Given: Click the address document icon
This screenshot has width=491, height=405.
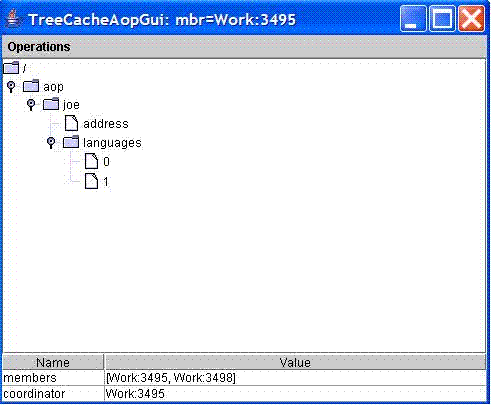Looking at the screenshot, I should point(71,123).
